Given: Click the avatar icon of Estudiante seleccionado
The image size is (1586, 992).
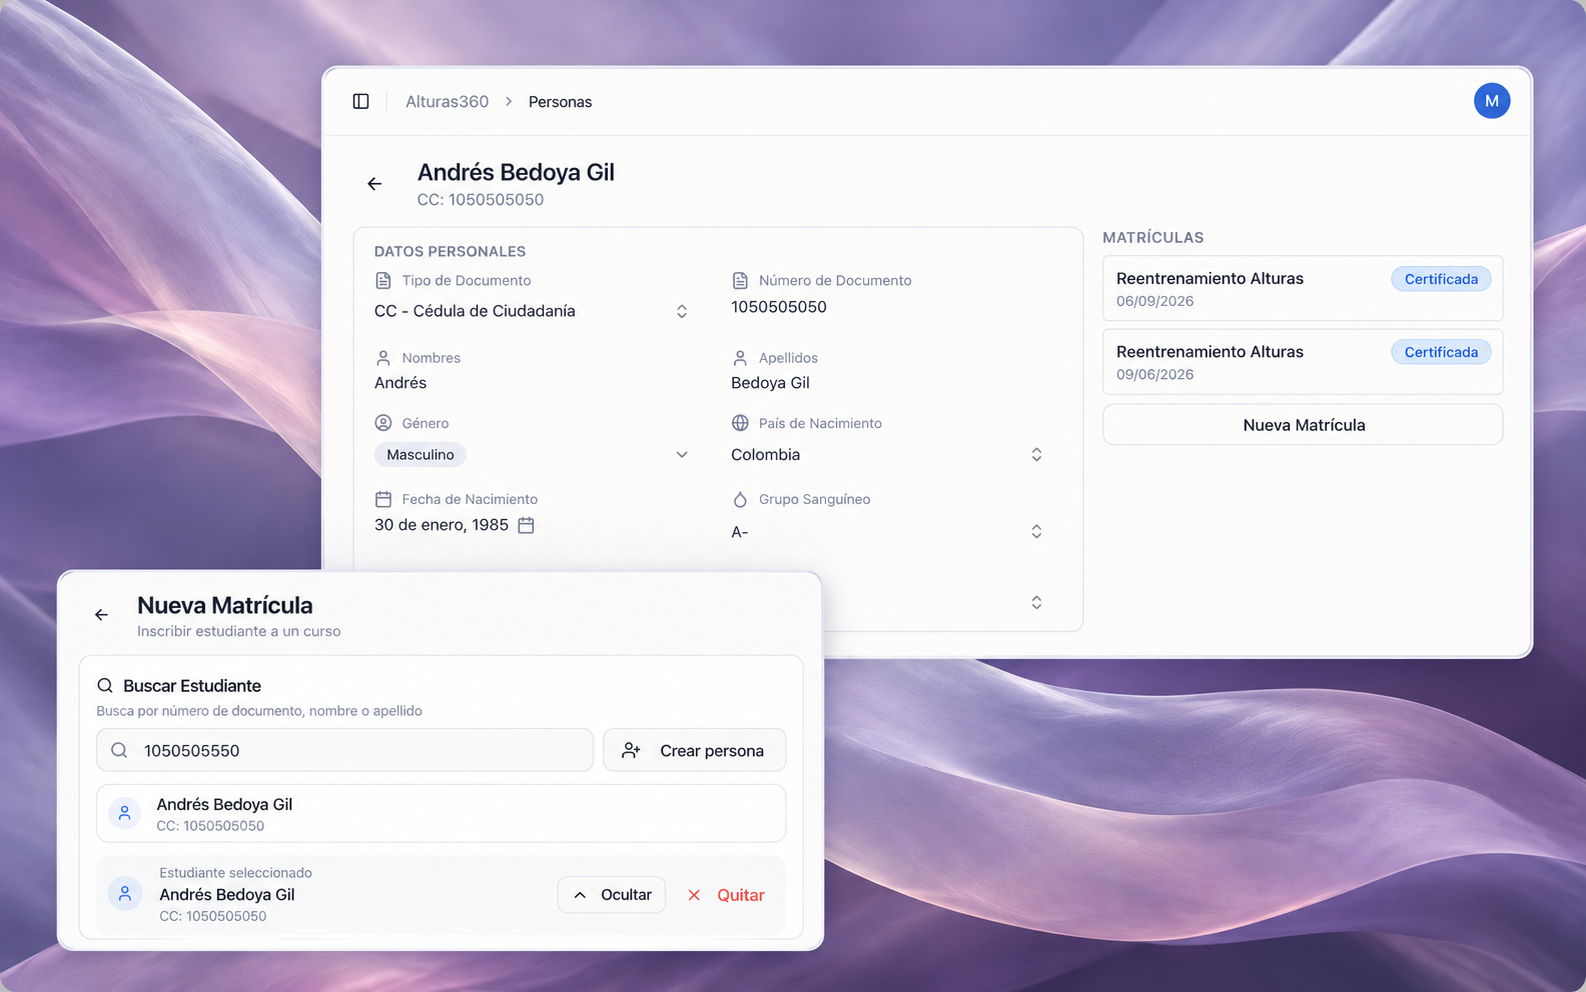Looking at the screenshot, I should tap(125, 894).
